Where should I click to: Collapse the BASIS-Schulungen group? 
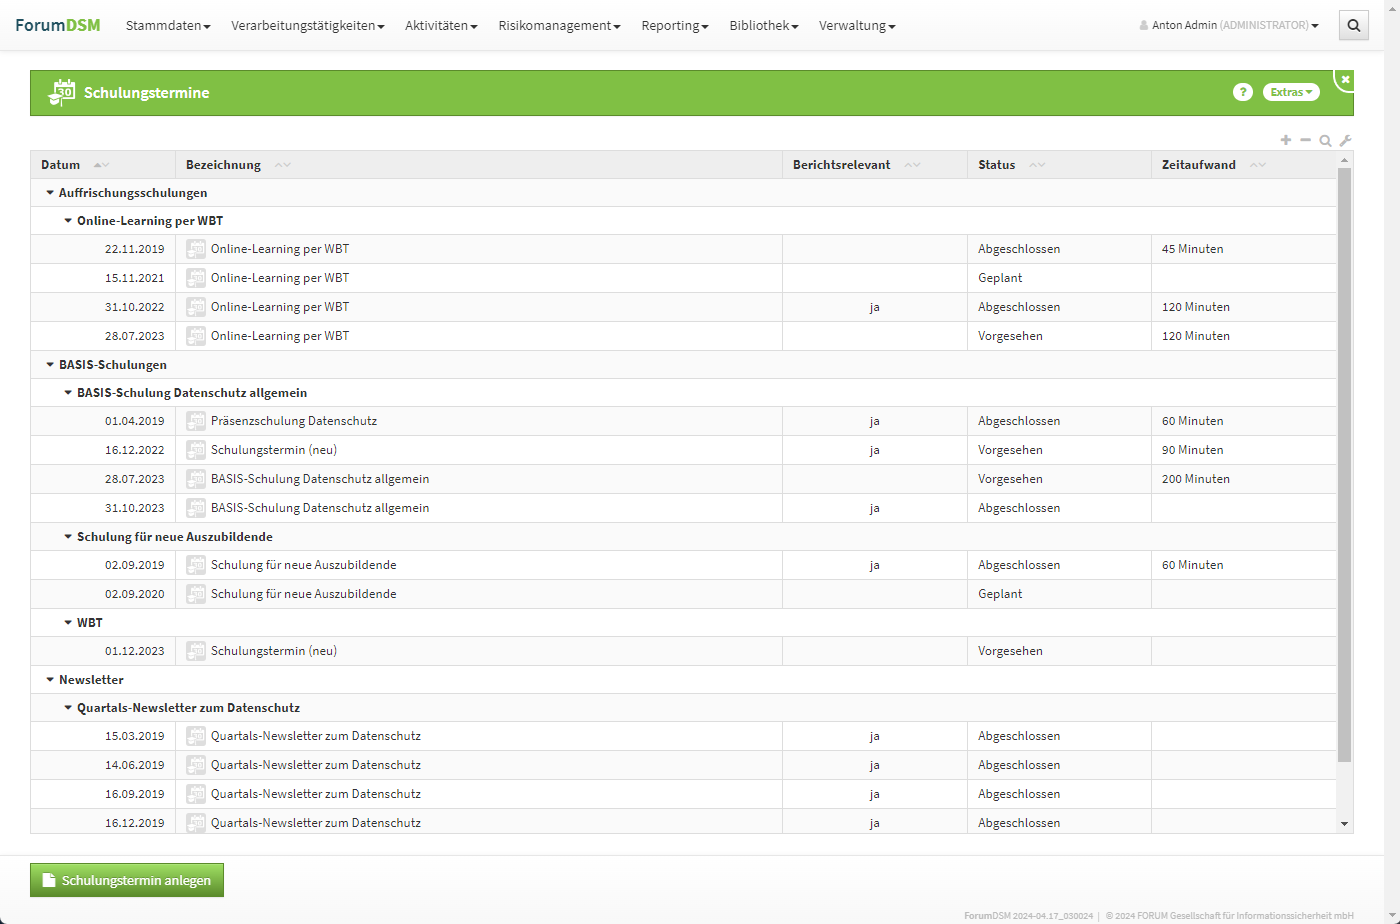point(50,365)
